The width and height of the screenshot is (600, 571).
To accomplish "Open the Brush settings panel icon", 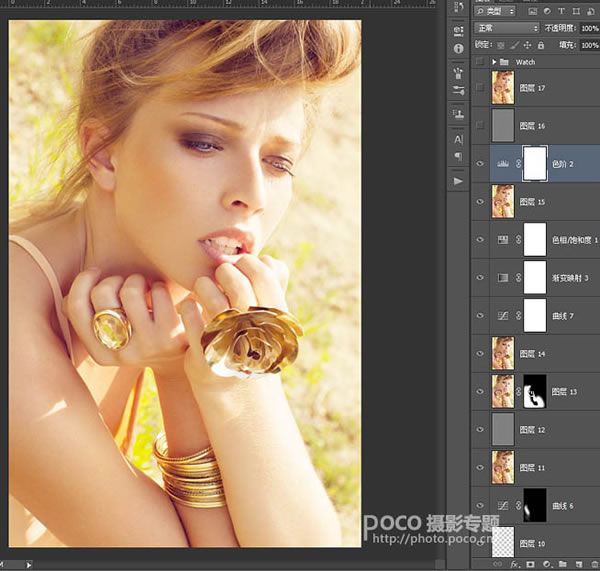I will click(458, 90).
